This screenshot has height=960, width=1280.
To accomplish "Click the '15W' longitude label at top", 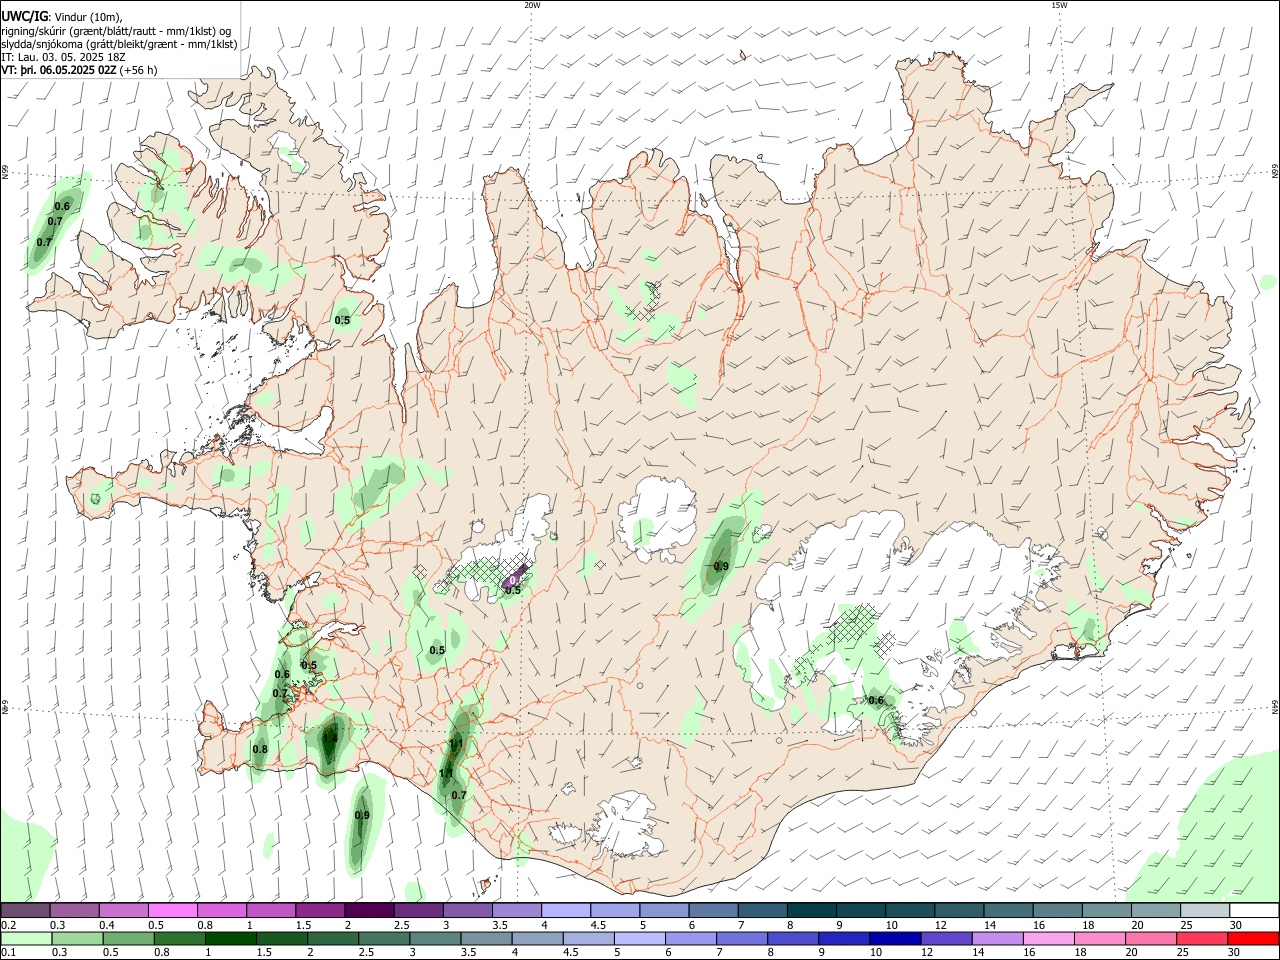I will pos(1059,5).
